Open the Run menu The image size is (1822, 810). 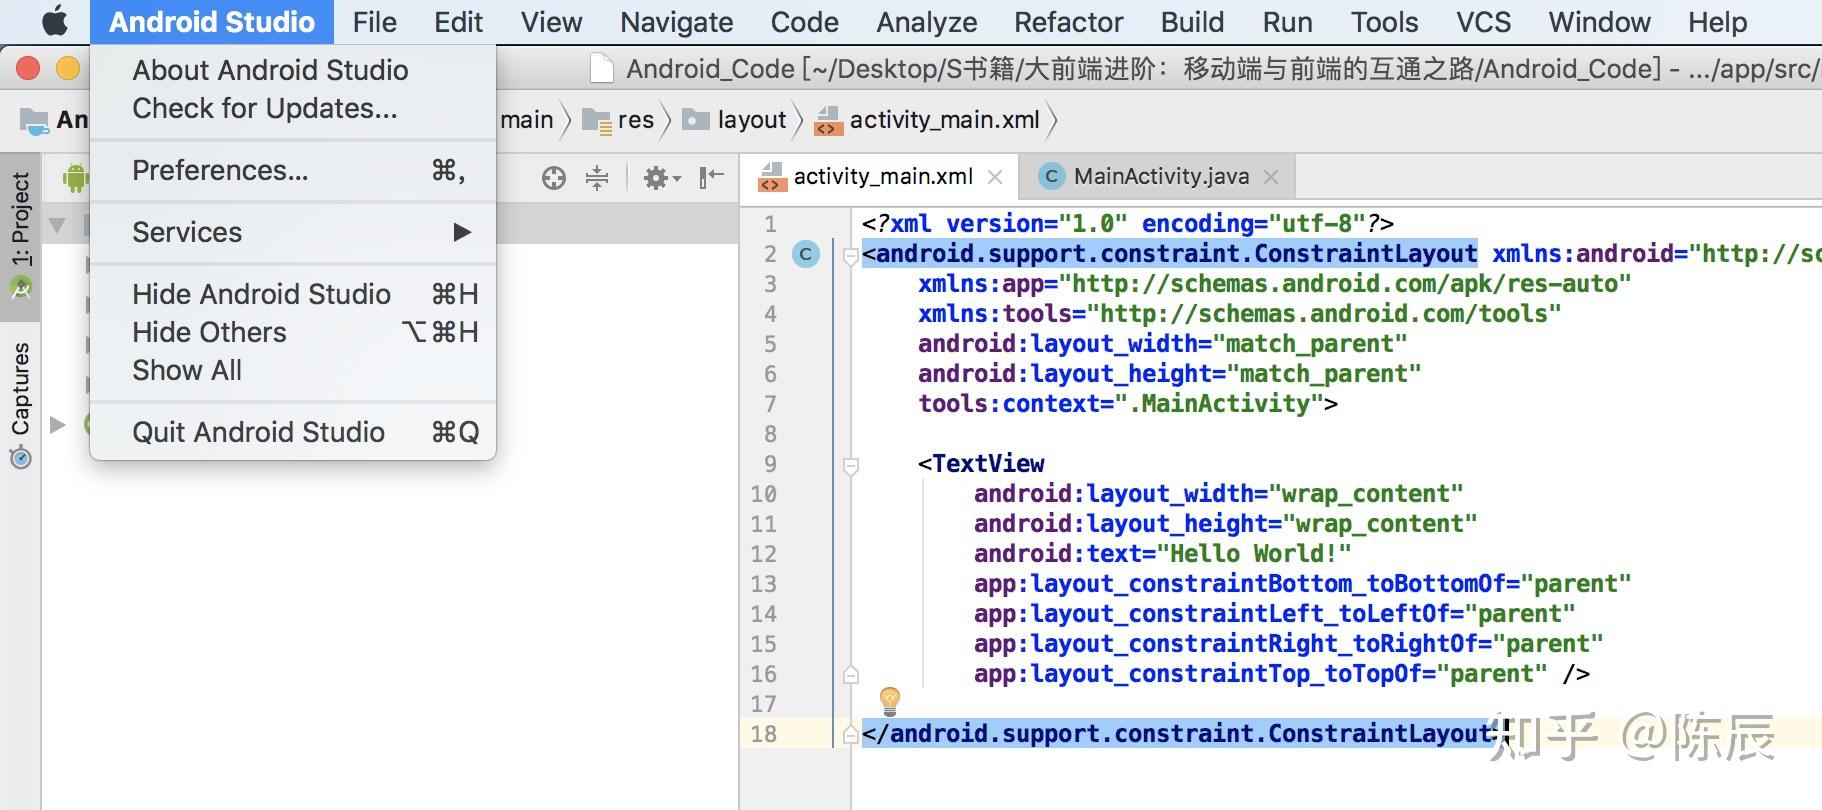pos(1288,22)
